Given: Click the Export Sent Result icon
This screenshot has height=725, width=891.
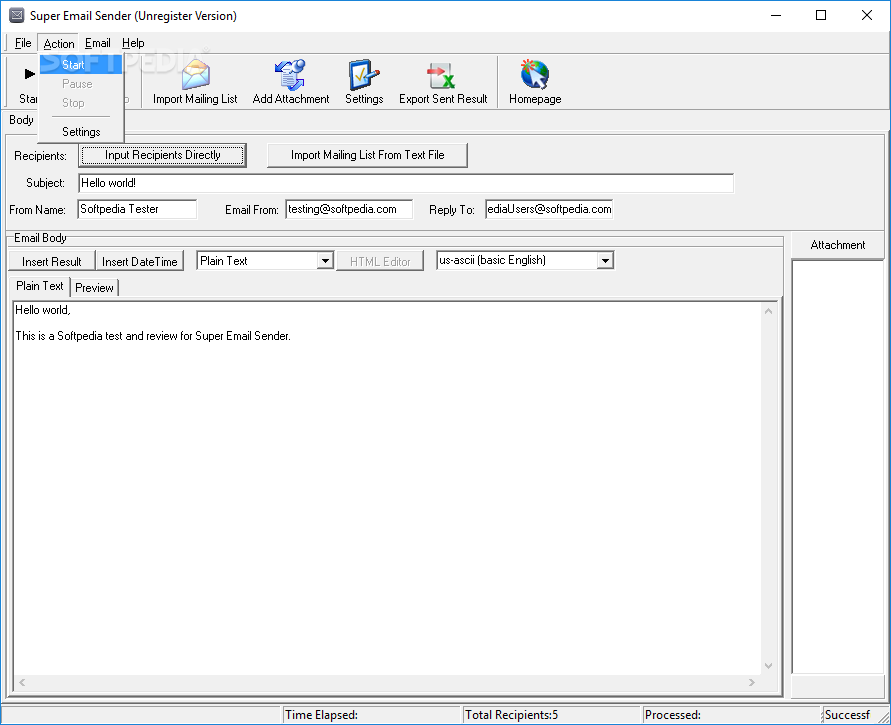Looking at the screenshot, I should point(442,75).
